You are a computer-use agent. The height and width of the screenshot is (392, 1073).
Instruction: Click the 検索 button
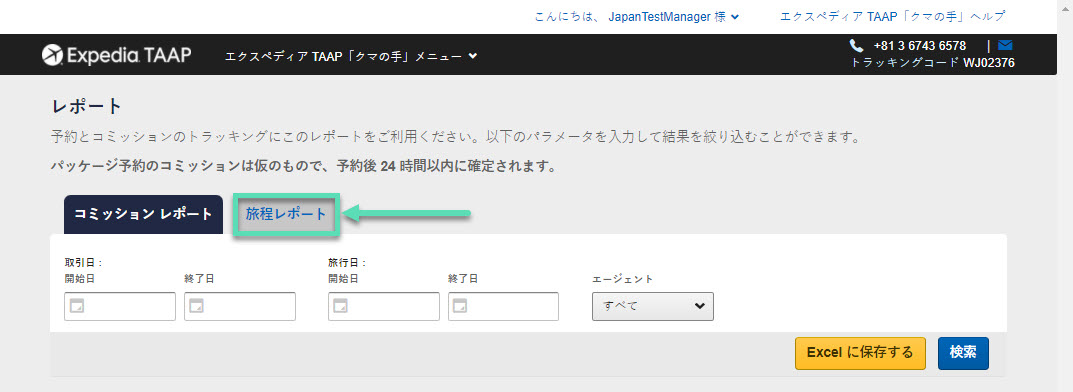pyautogui.click(x=963, y=353)
